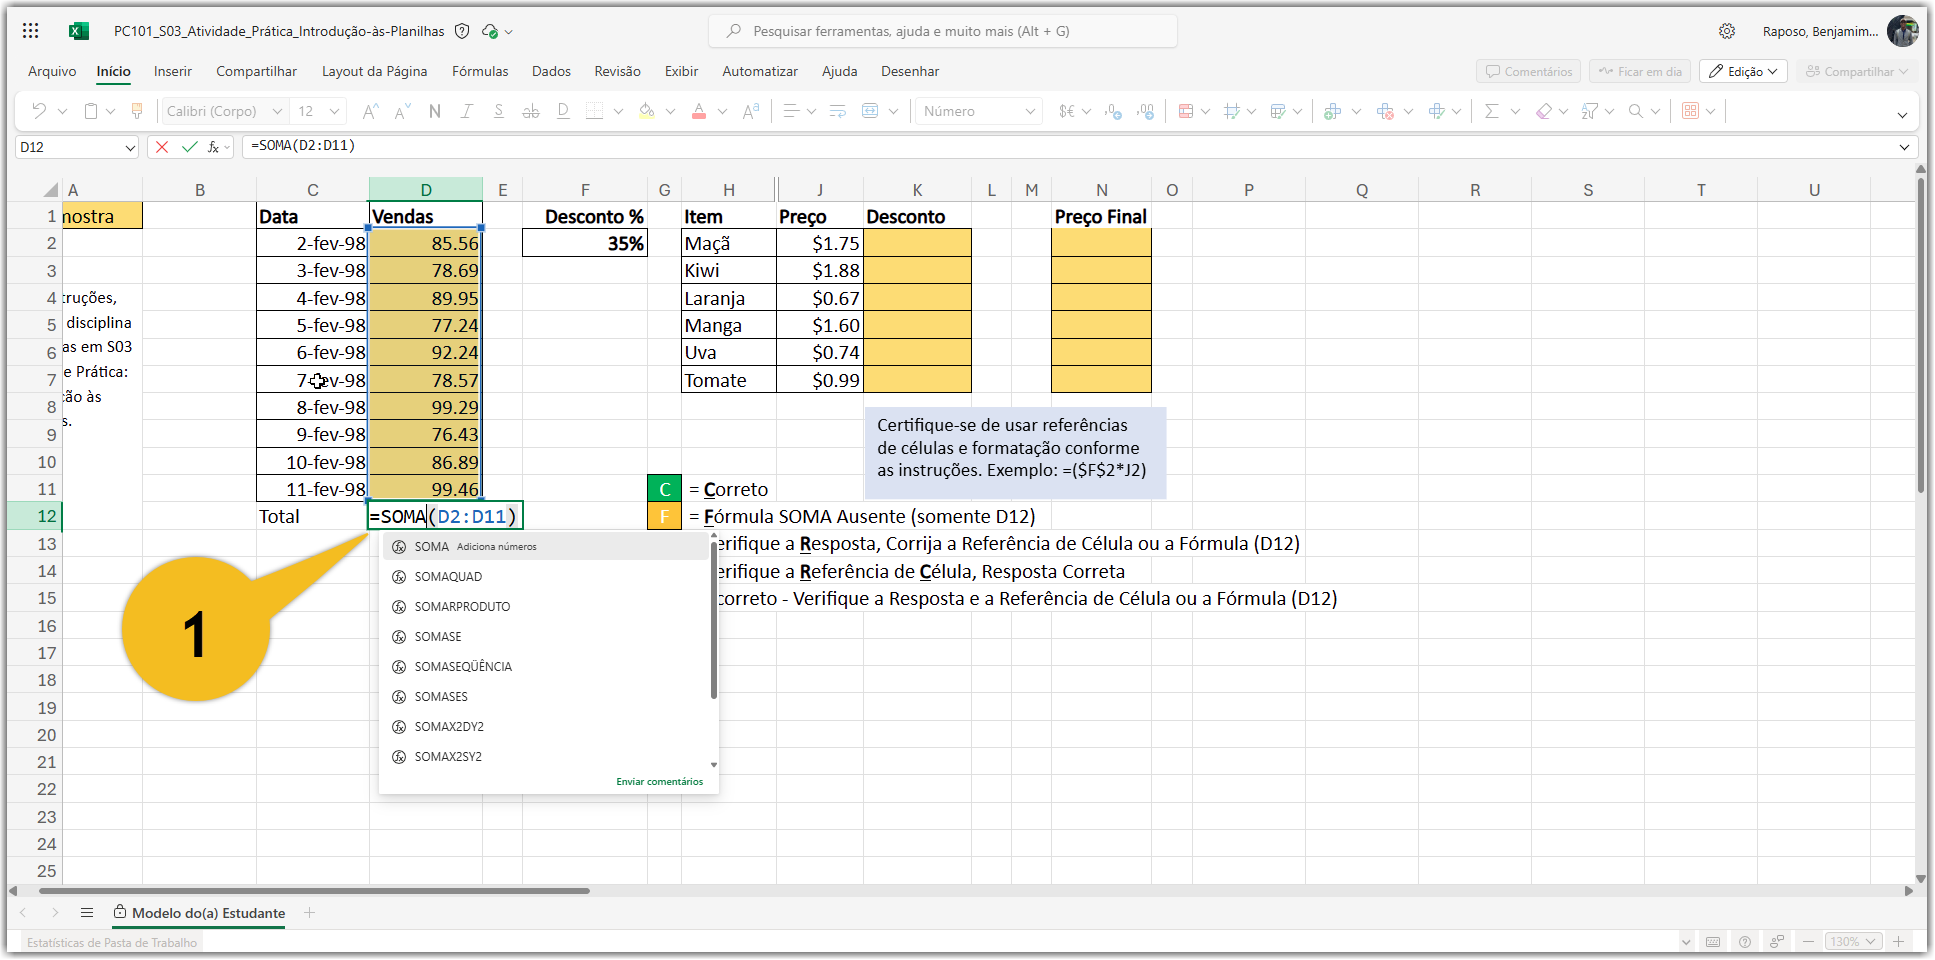This screenshot has height=960, width=1935.
Task: Select the format painter brush
Action: point(137,111)
